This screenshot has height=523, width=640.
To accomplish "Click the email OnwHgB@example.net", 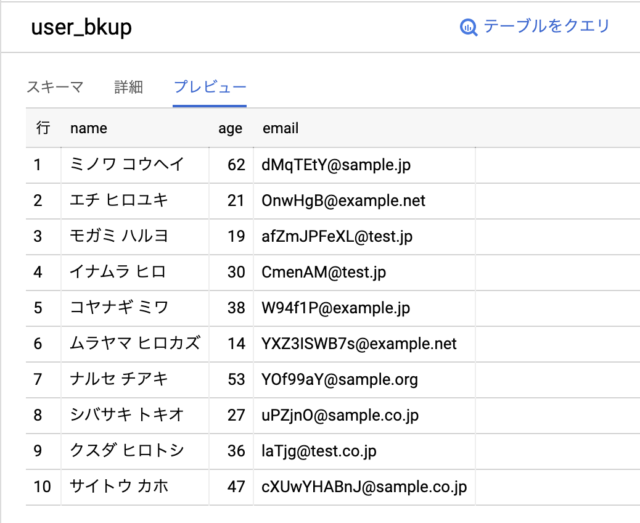I will (343, 201).
